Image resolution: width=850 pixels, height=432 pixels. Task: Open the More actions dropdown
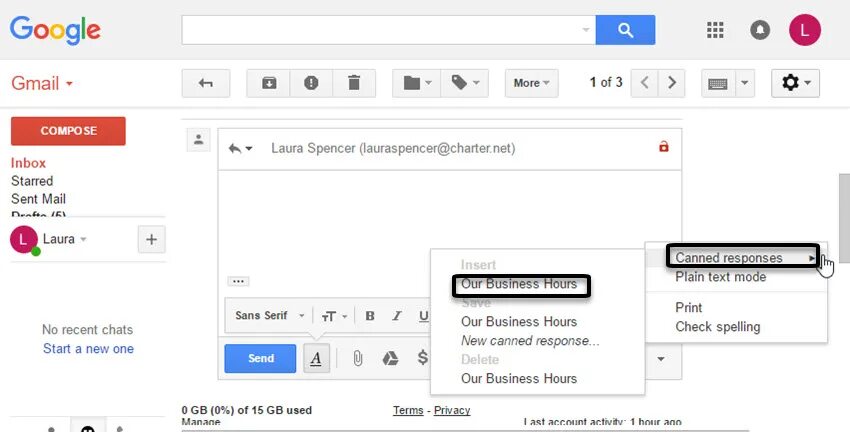(x=531, y=83)
